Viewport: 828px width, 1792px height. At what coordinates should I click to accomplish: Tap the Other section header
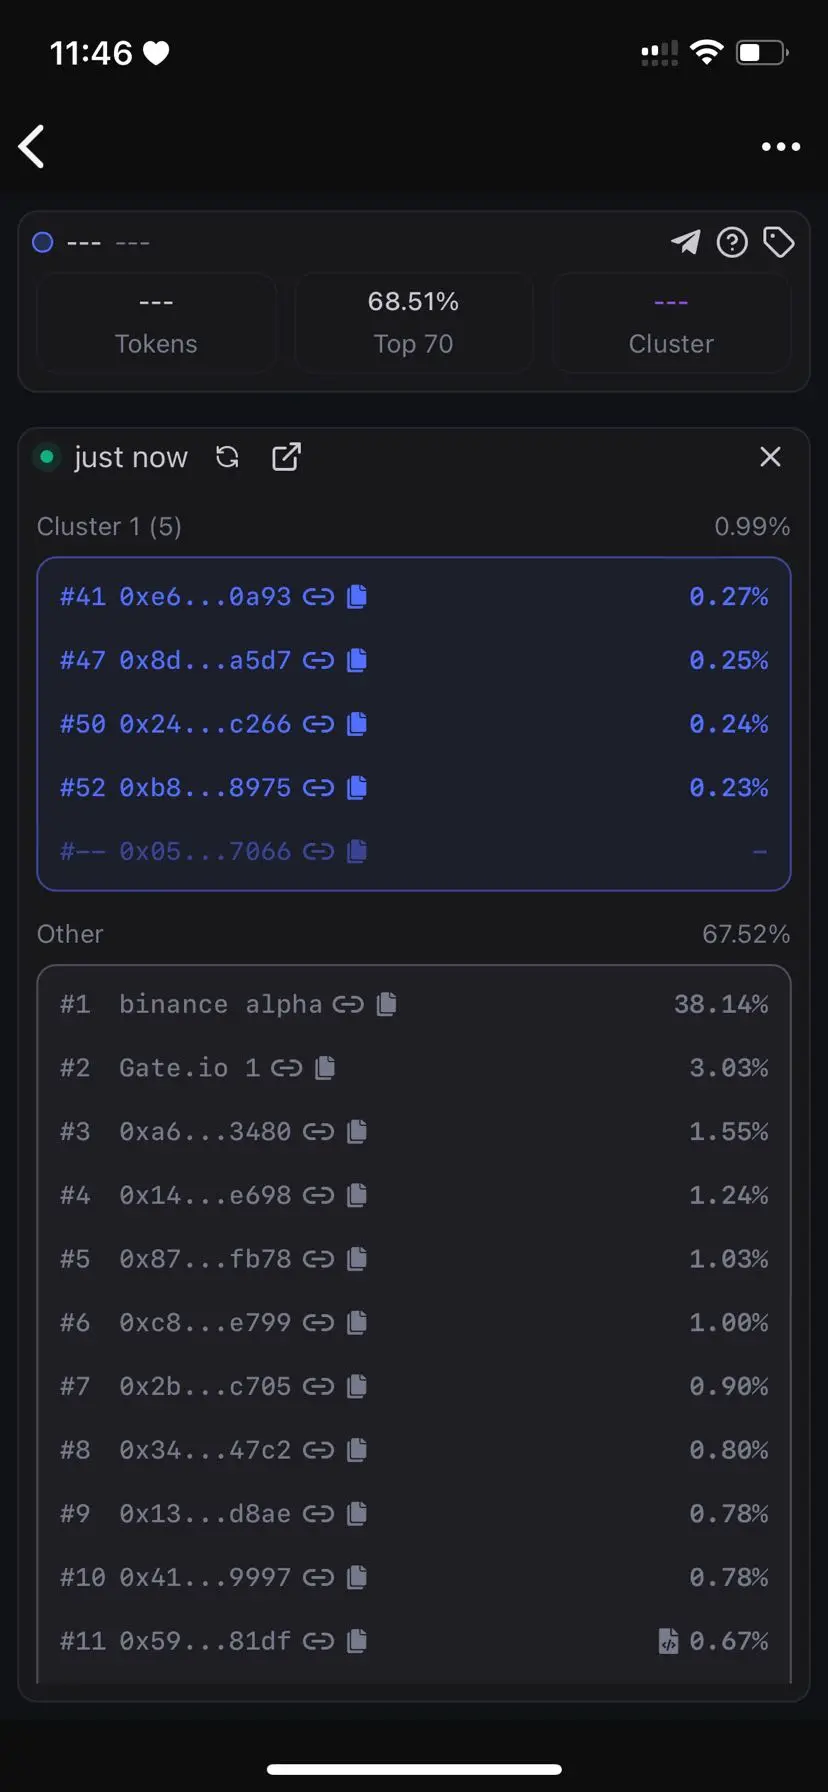tap(70, 934)
